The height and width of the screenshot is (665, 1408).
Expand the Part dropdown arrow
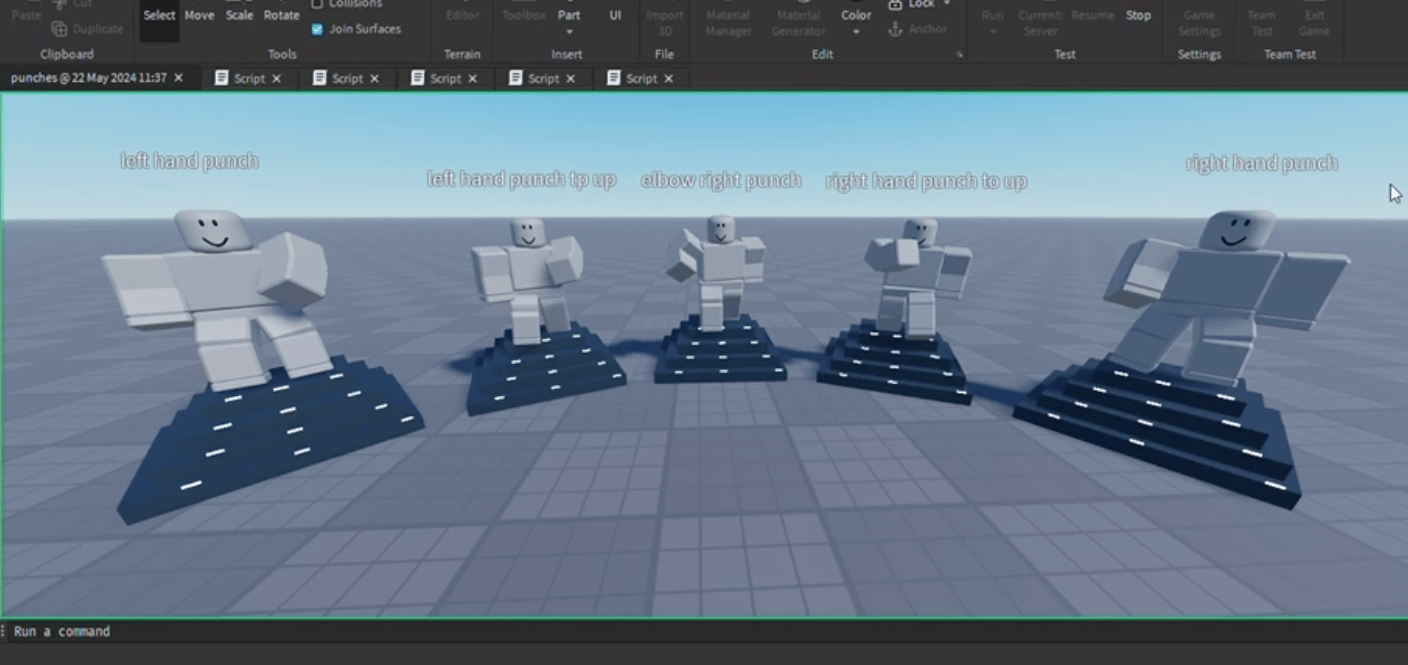pos(569,32)
